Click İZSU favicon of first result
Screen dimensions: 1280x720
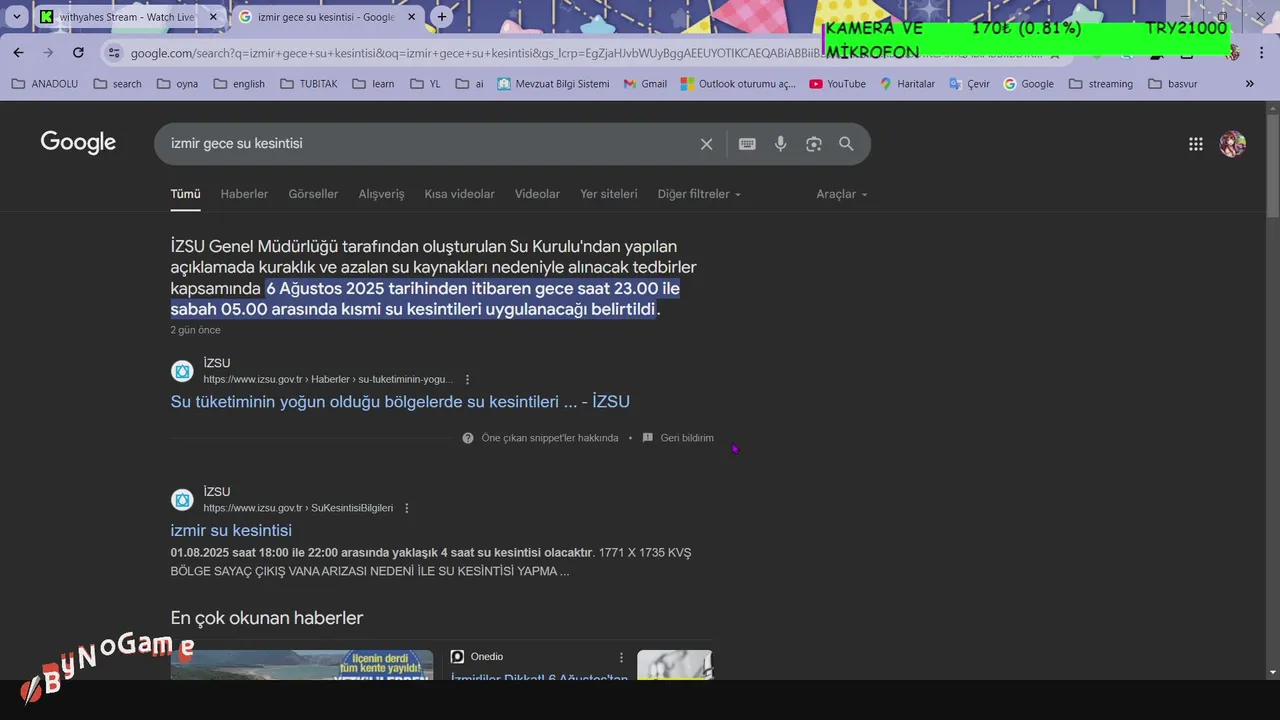[x=182, y=371]
